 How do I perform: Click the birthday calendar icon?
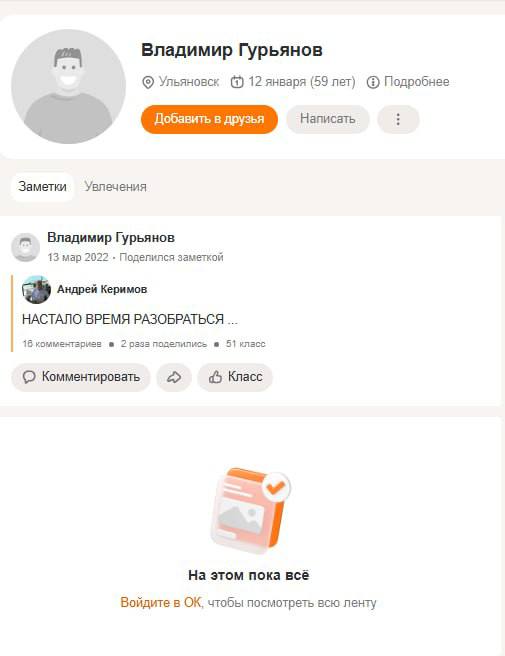click(237, 82)
